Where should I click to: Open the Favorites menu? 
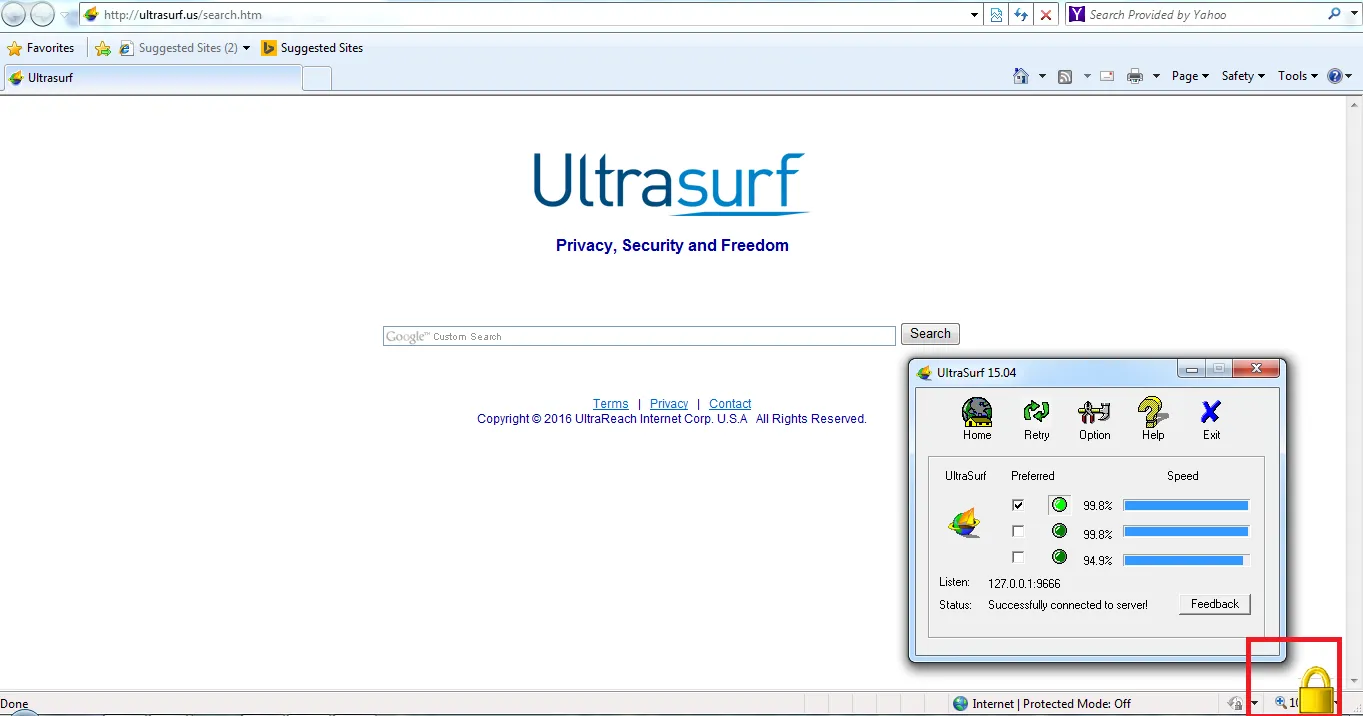click(41, 48)
